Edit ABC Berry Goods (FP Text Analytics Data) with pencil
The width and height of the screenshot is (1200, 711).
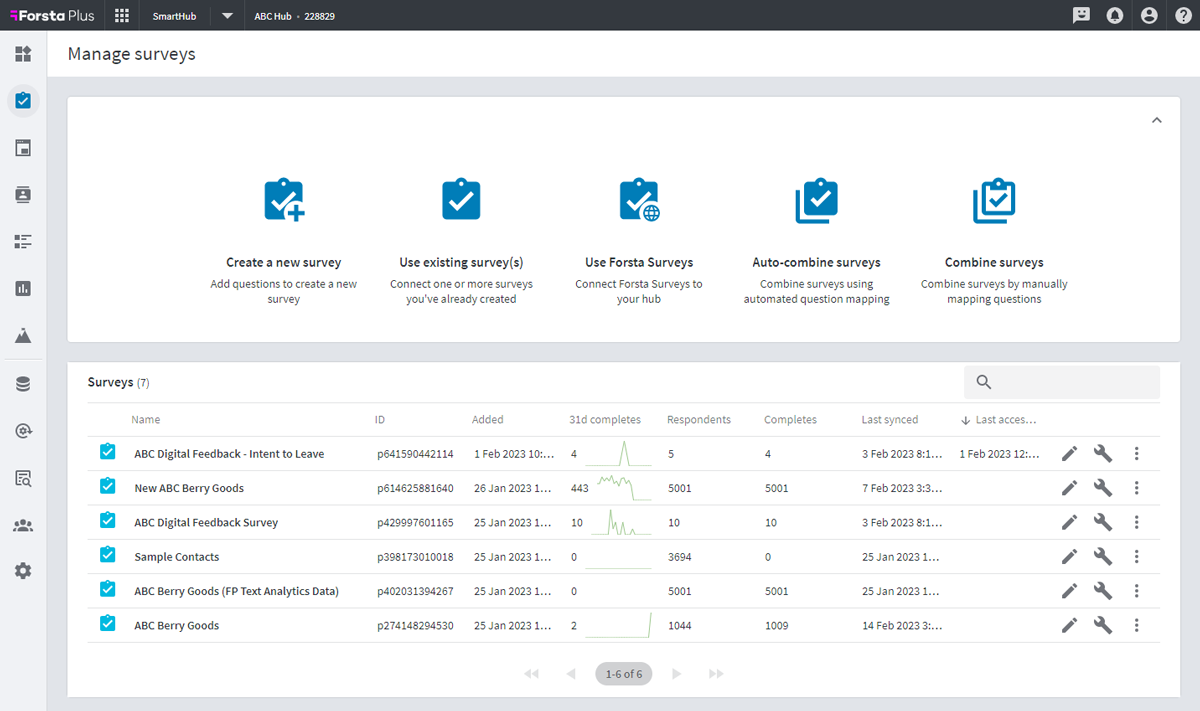click(x=1070, y=591)
